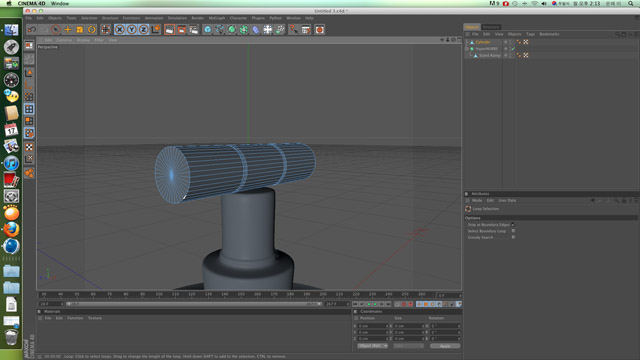Image resolution: width=640 pixels, height=360 pixels.
Task: Open the Plugins menu
Action: pos(258,18)
